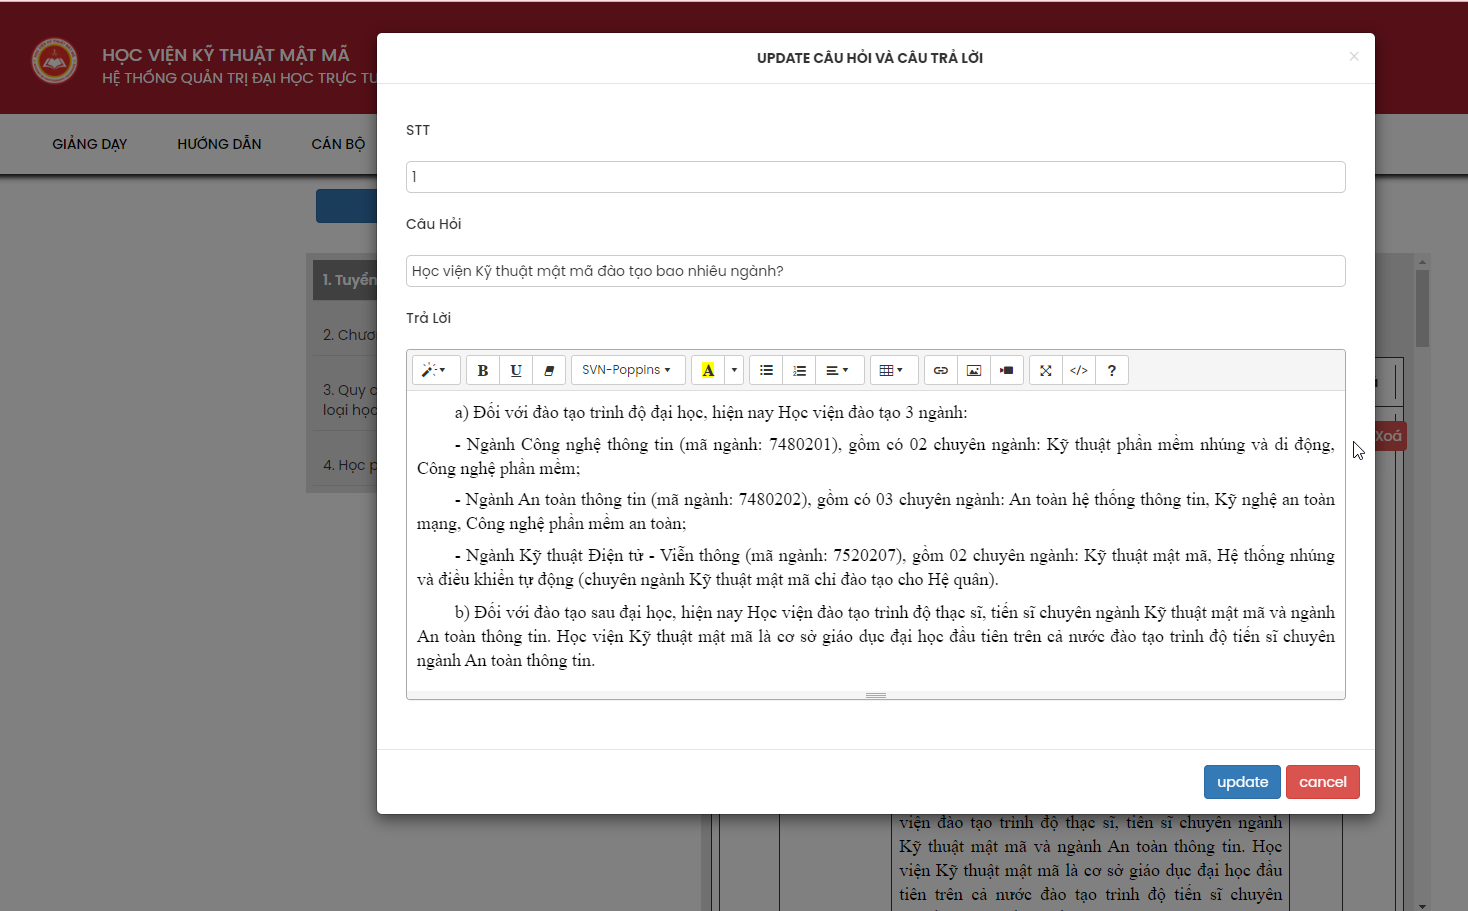Open HƯỚNG DẪN menu in background page
1468x911 pixels.
click(219, 144)
